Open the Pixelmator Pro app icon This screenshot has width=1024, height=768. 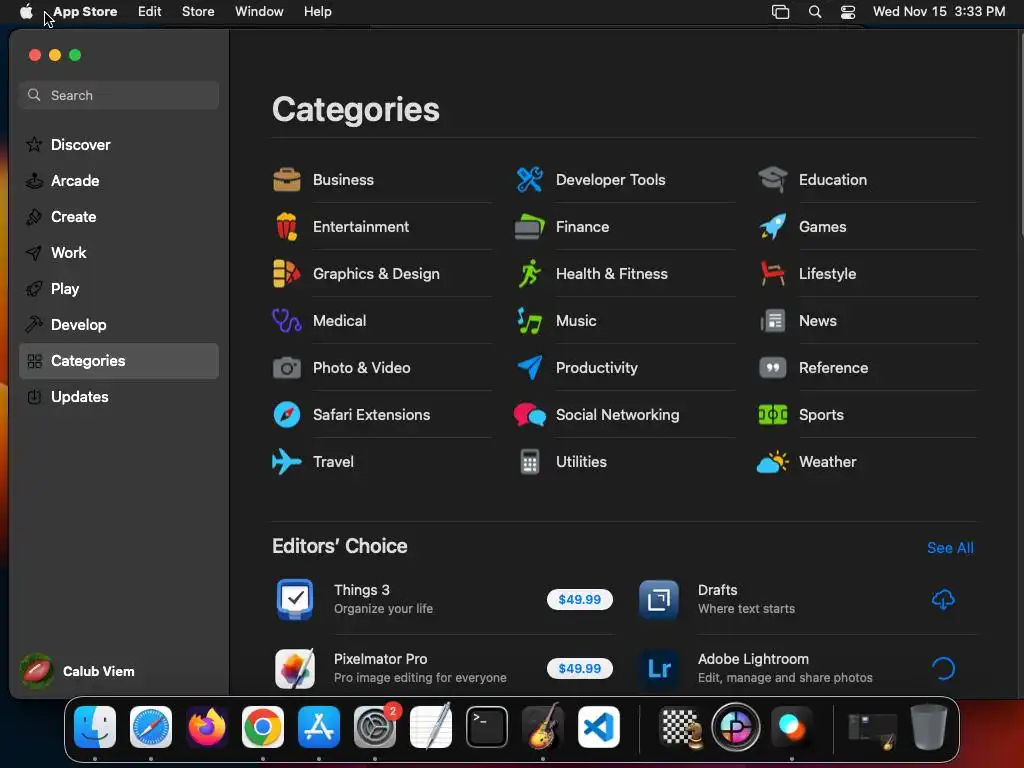pos(295,669)
